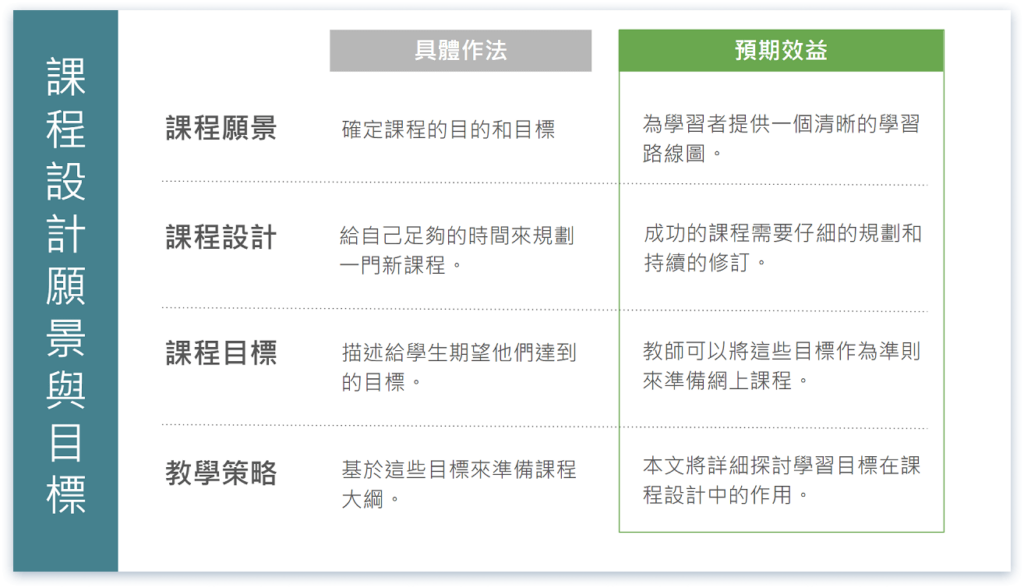Screen dimensions: 1024x588
Task: Select the 課程願景 row label
Action: pyautogui.click(x=221, y=129)
